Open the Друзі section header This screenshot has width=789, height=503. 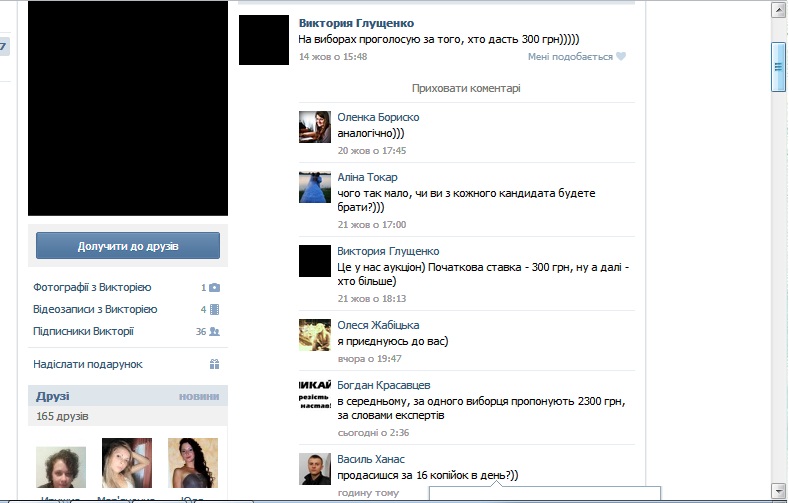53,396
